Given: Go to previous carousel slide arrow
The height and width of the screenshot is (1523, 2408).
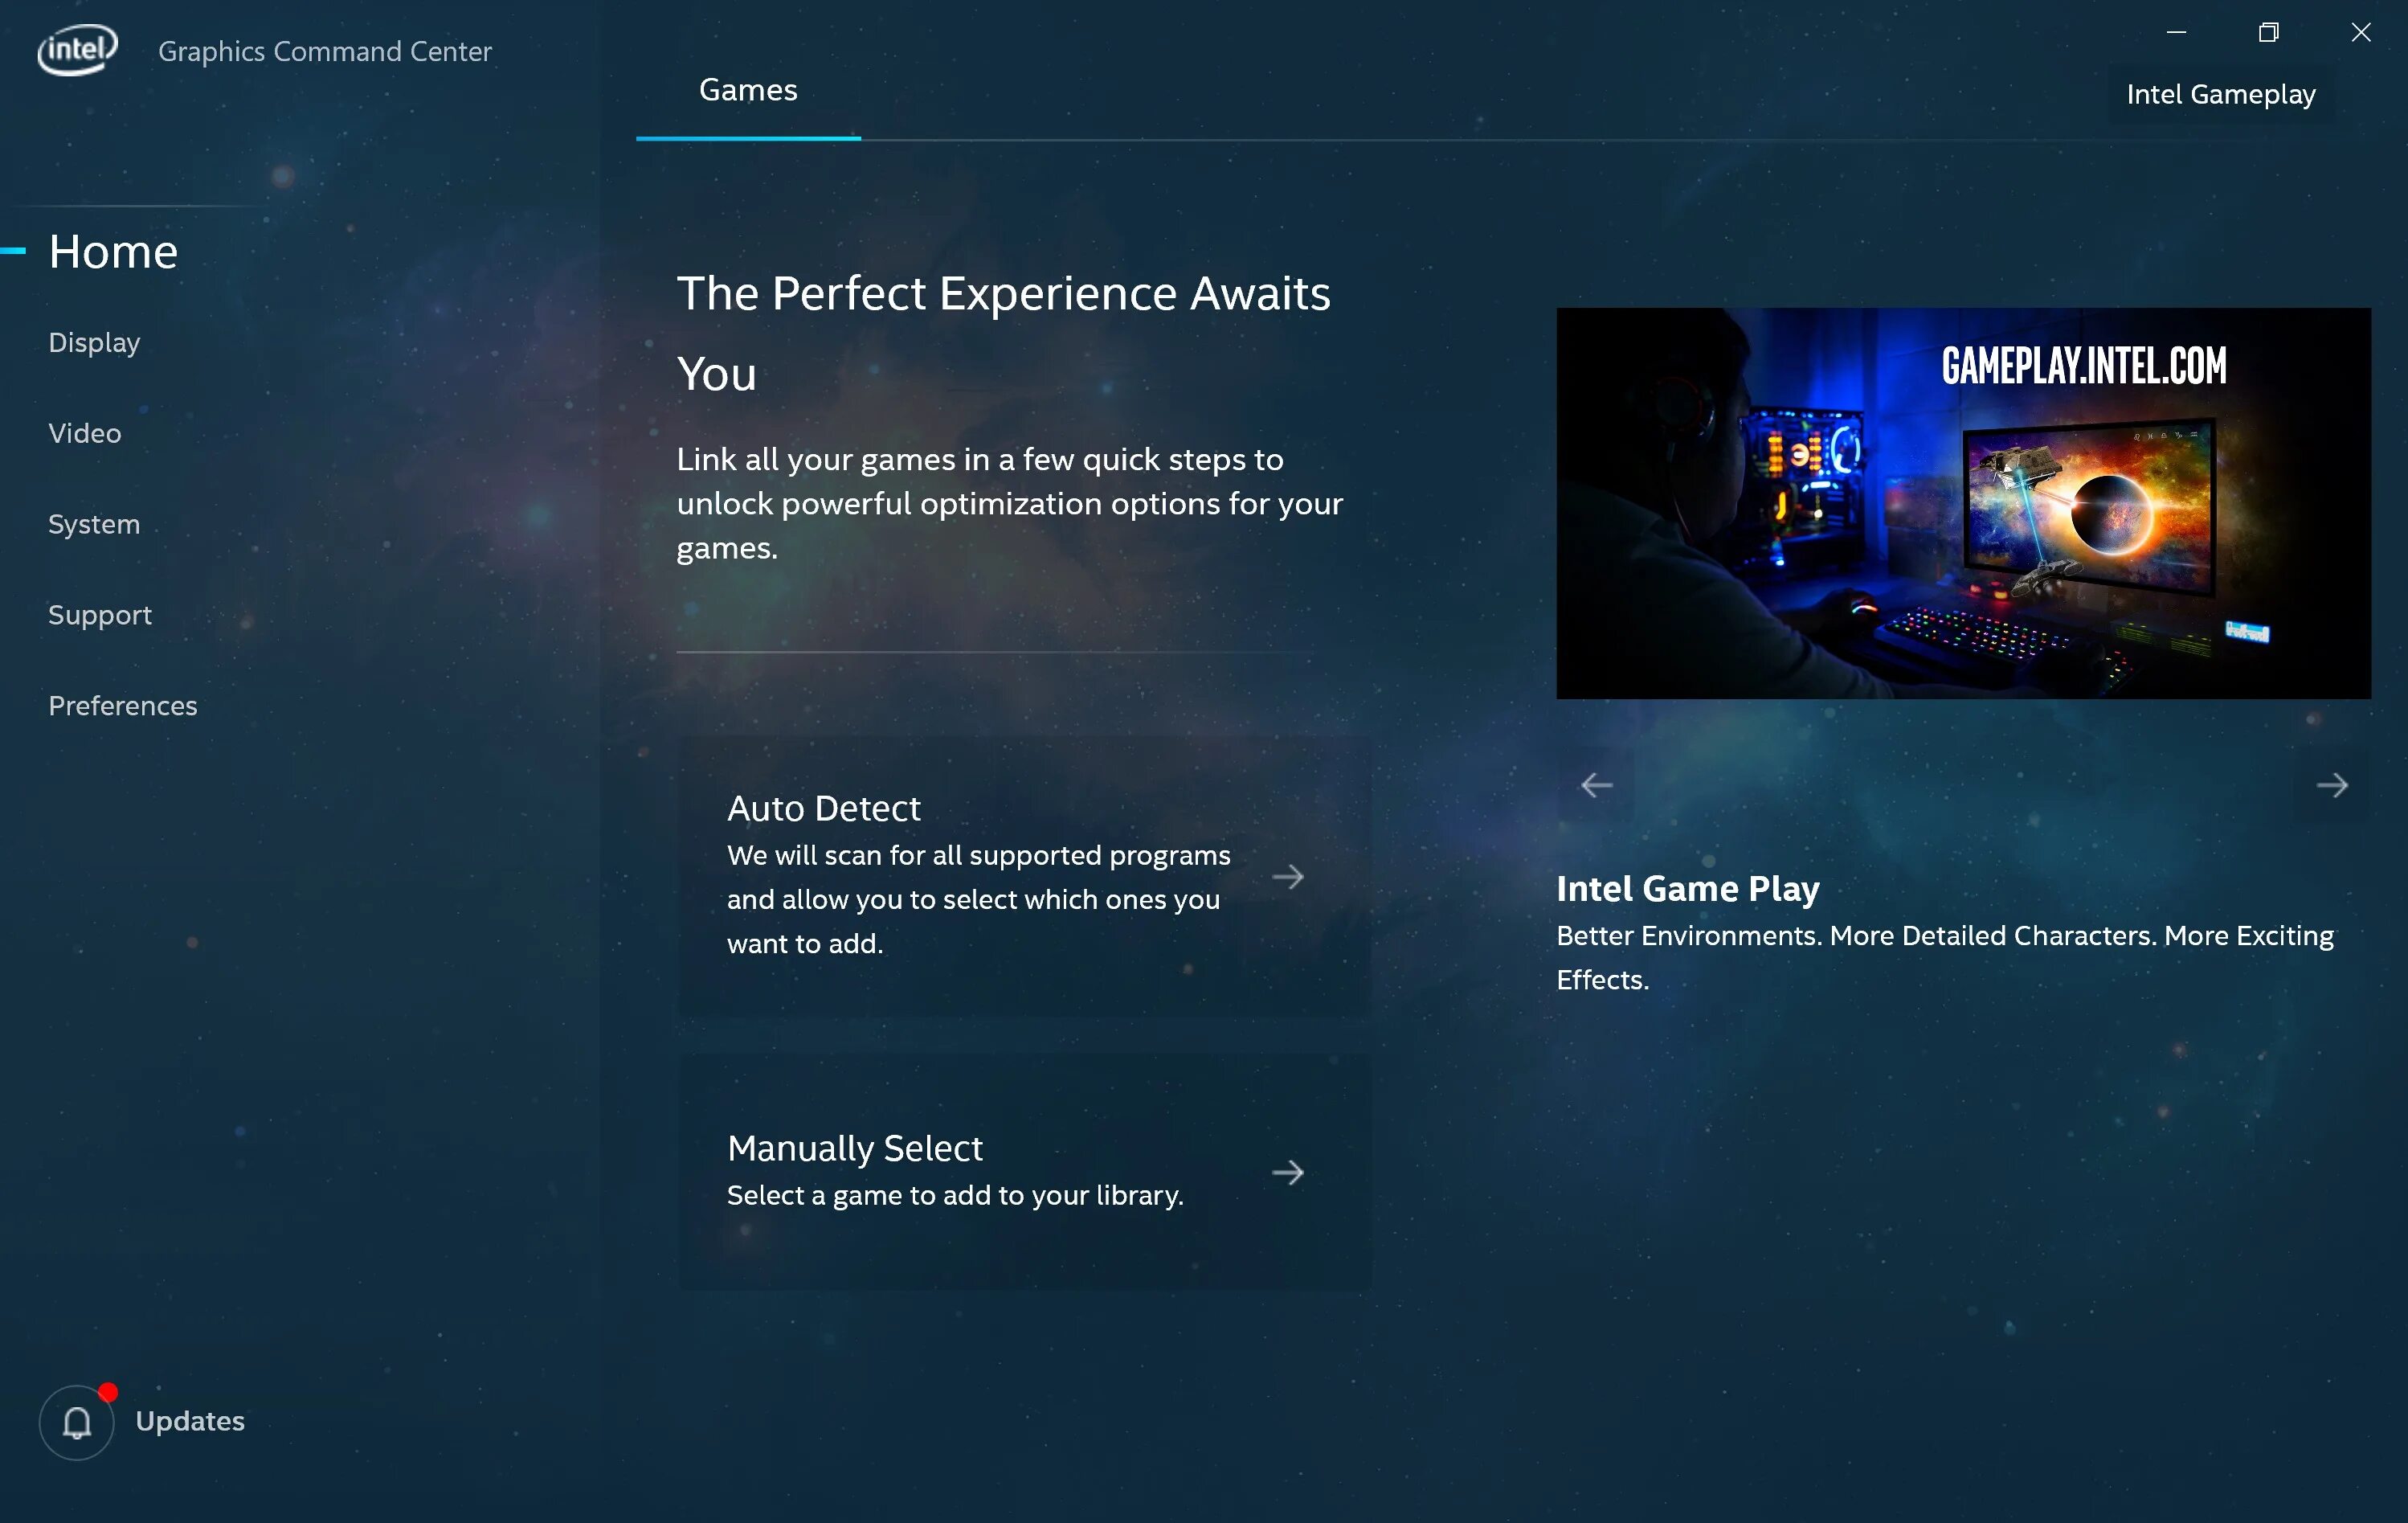Looking at the screenshot, I should click(1596, 785).
